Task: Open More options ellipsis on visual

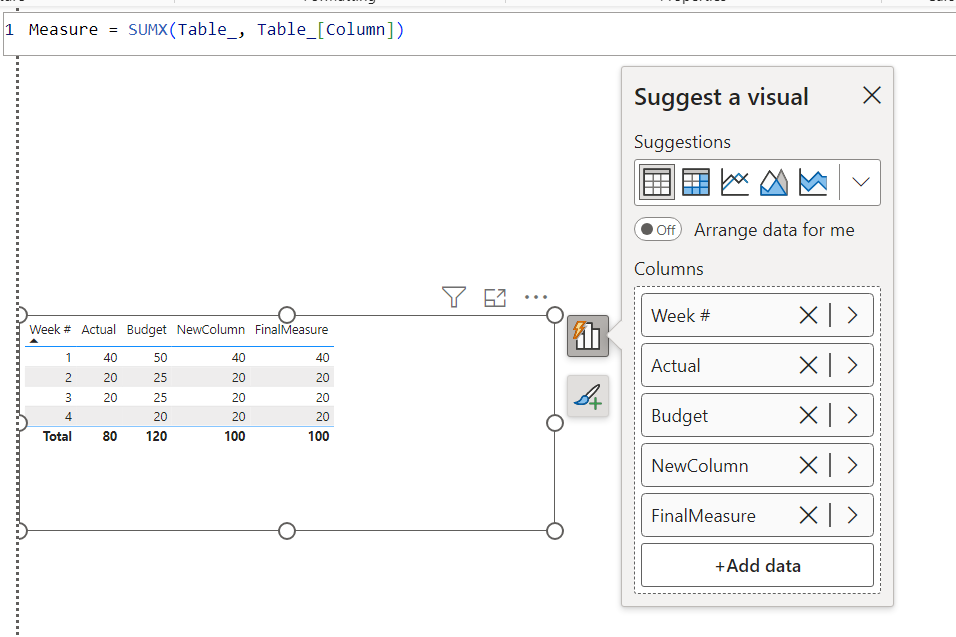Action: point(536,297)
